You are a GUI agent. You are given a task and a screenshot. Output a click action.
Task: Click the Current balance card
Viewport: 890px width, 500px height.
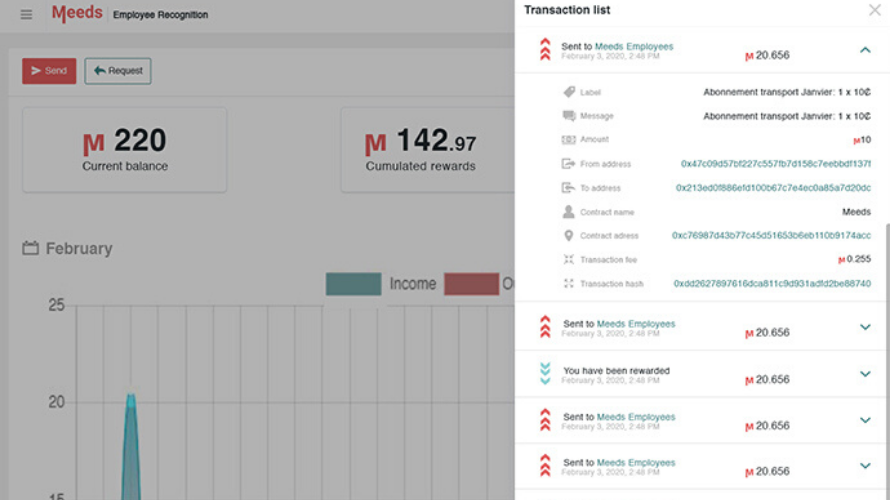[125, 150]
